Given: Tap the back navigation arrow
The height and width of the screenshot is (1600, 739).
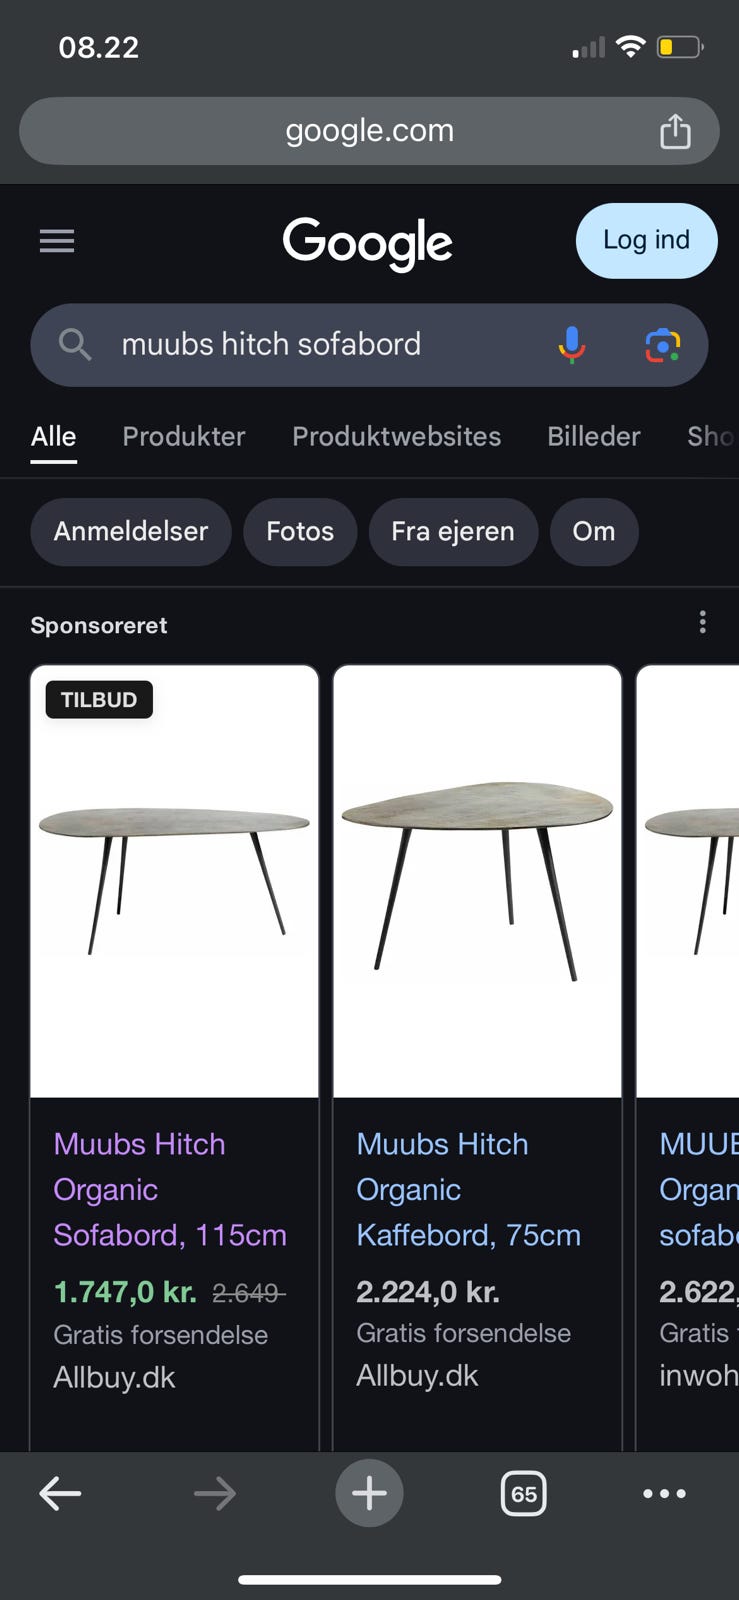Looking at the screenshot, I should pyautogui.click(x=60, y=1493).
